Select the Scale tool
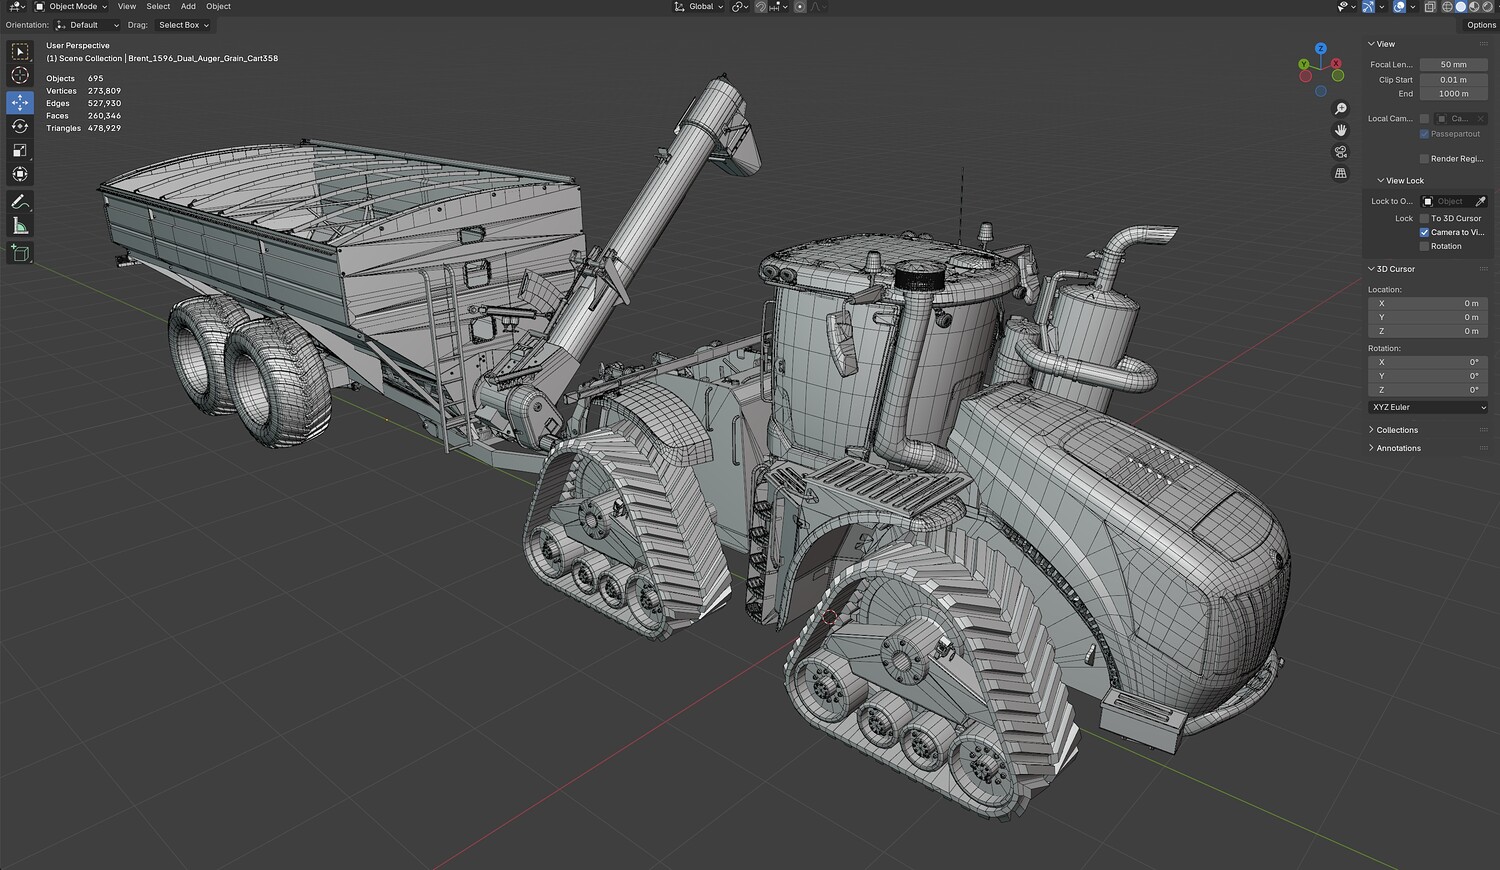Screen dimensions: 1500x870 pos(20,150)
